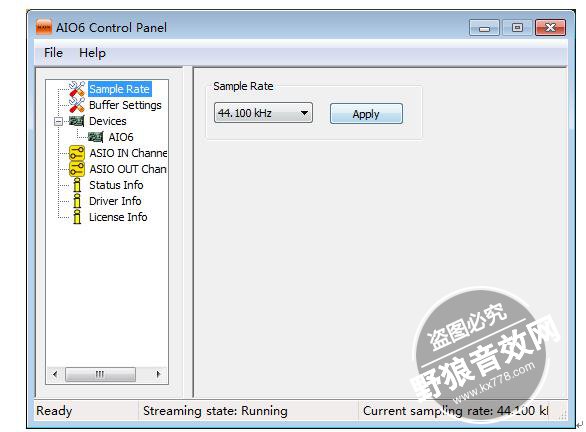Click the ASIO OUT Channels yellow icon
Screen dimensions: 586x432
pos(77,169)
